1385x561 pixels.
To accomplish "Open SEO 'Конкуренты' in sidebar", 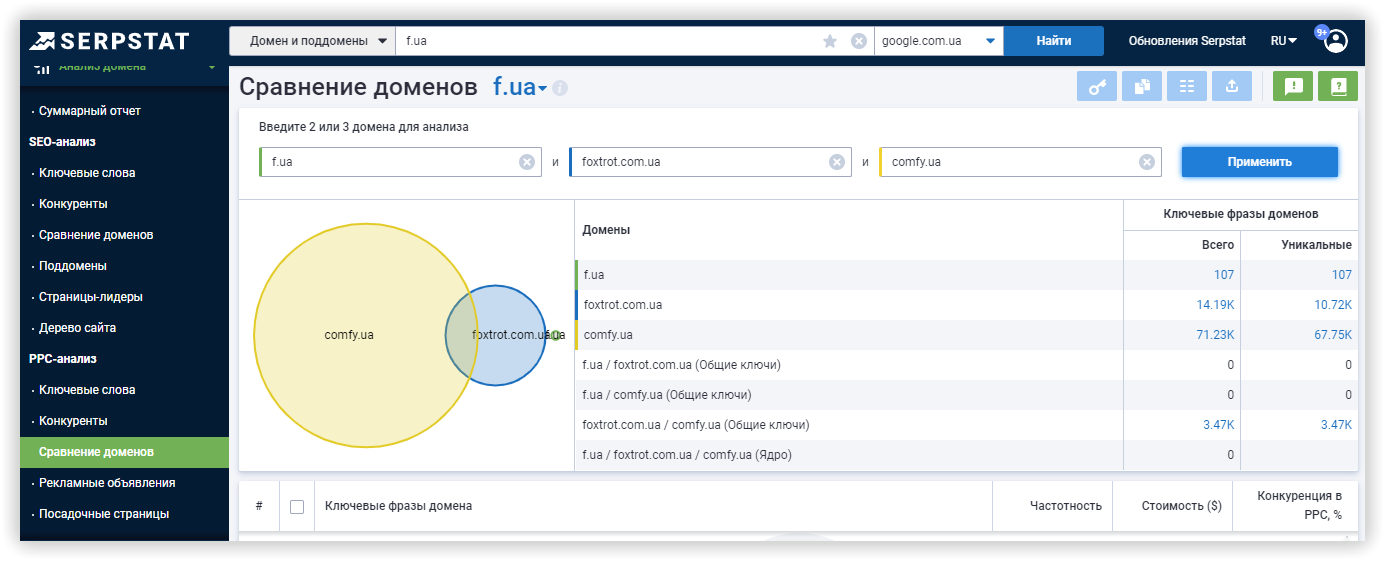I will pyautogui.click(x=73, y=204).
